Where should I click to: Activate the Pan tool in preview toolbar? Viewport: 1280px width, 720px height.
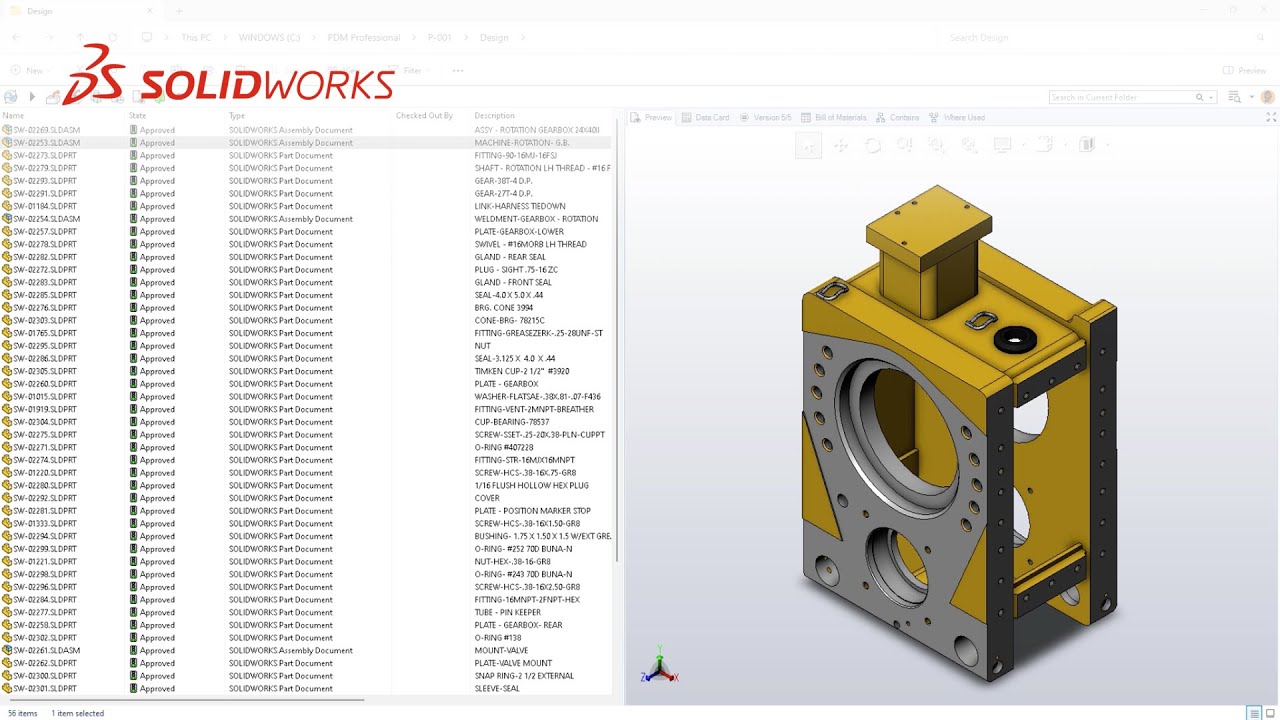[x=841, y=146]
